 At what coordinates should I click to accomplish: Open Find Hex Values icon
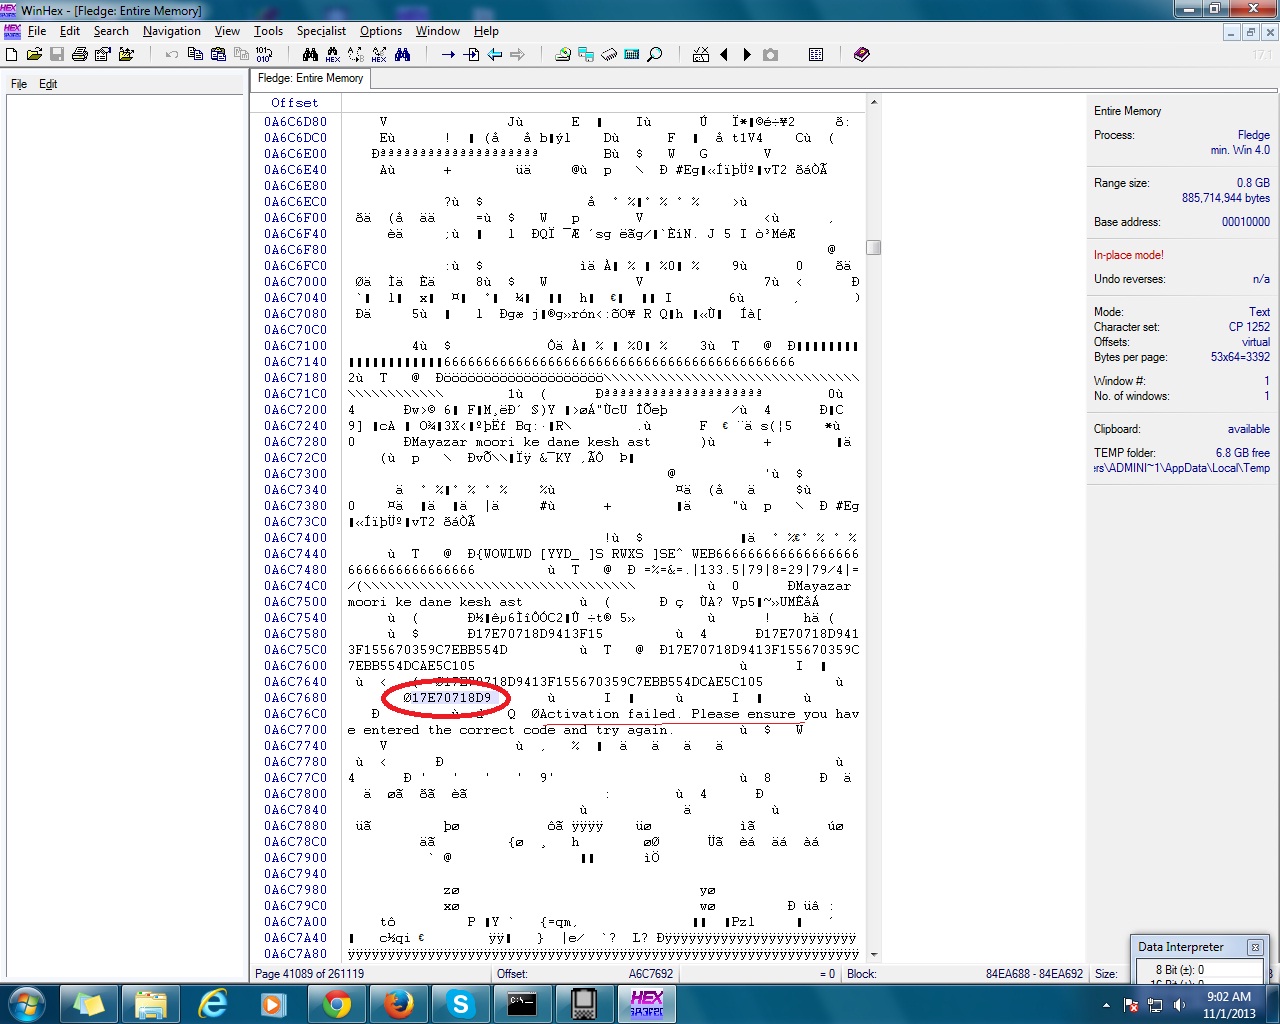click(333, 54)
